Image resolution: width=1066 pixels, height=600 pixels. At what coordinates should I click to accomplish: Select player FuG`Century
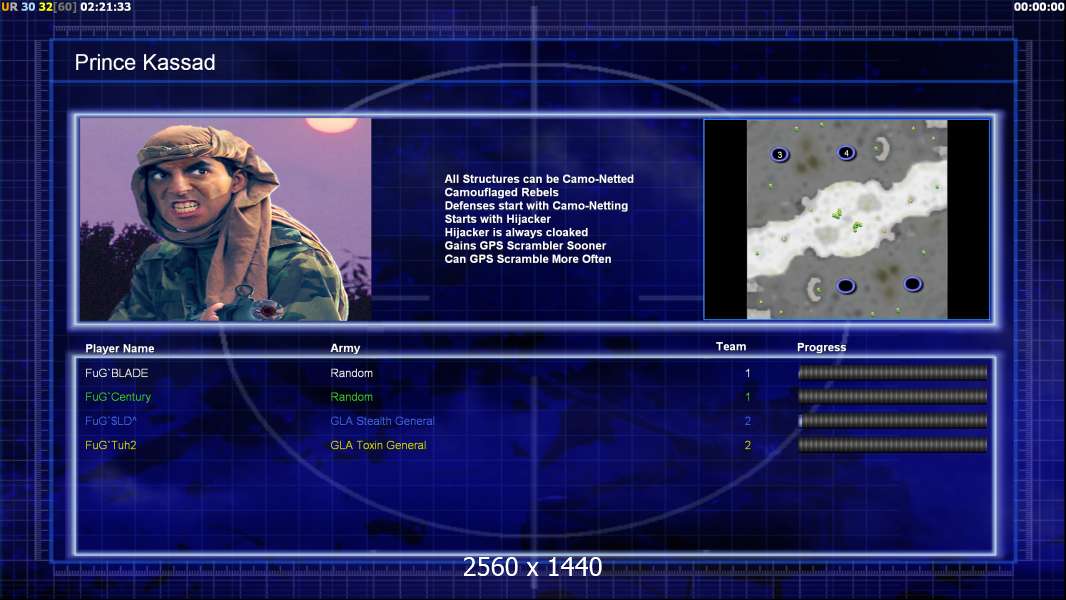click(x=118, y=397)
